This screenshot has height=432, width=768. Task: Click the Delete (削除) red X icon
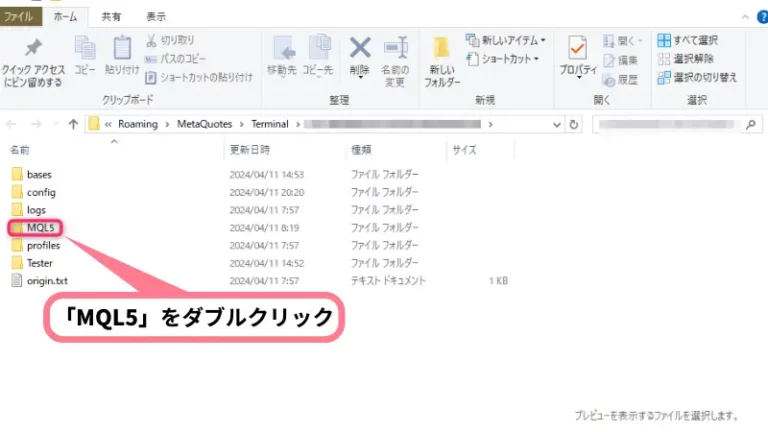(360, 49)
